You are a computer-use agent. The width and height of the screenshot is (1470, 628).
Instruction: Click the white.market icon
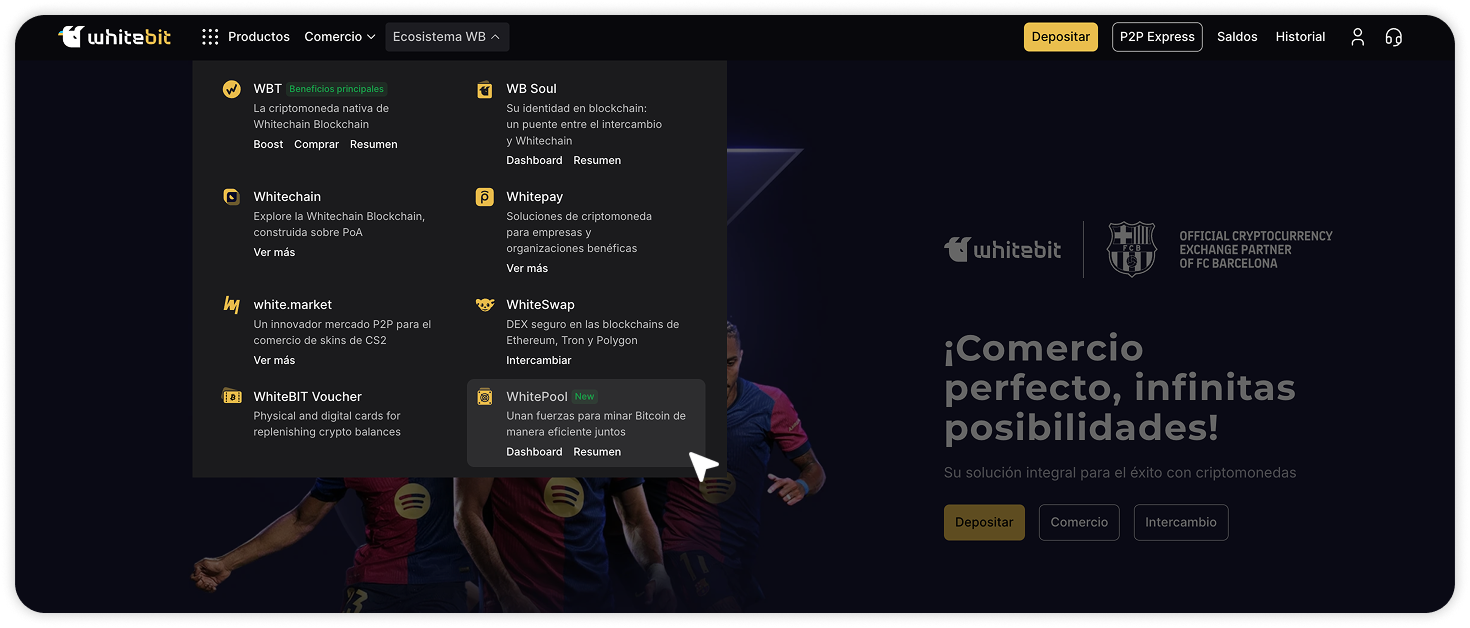tap(232, 305)
